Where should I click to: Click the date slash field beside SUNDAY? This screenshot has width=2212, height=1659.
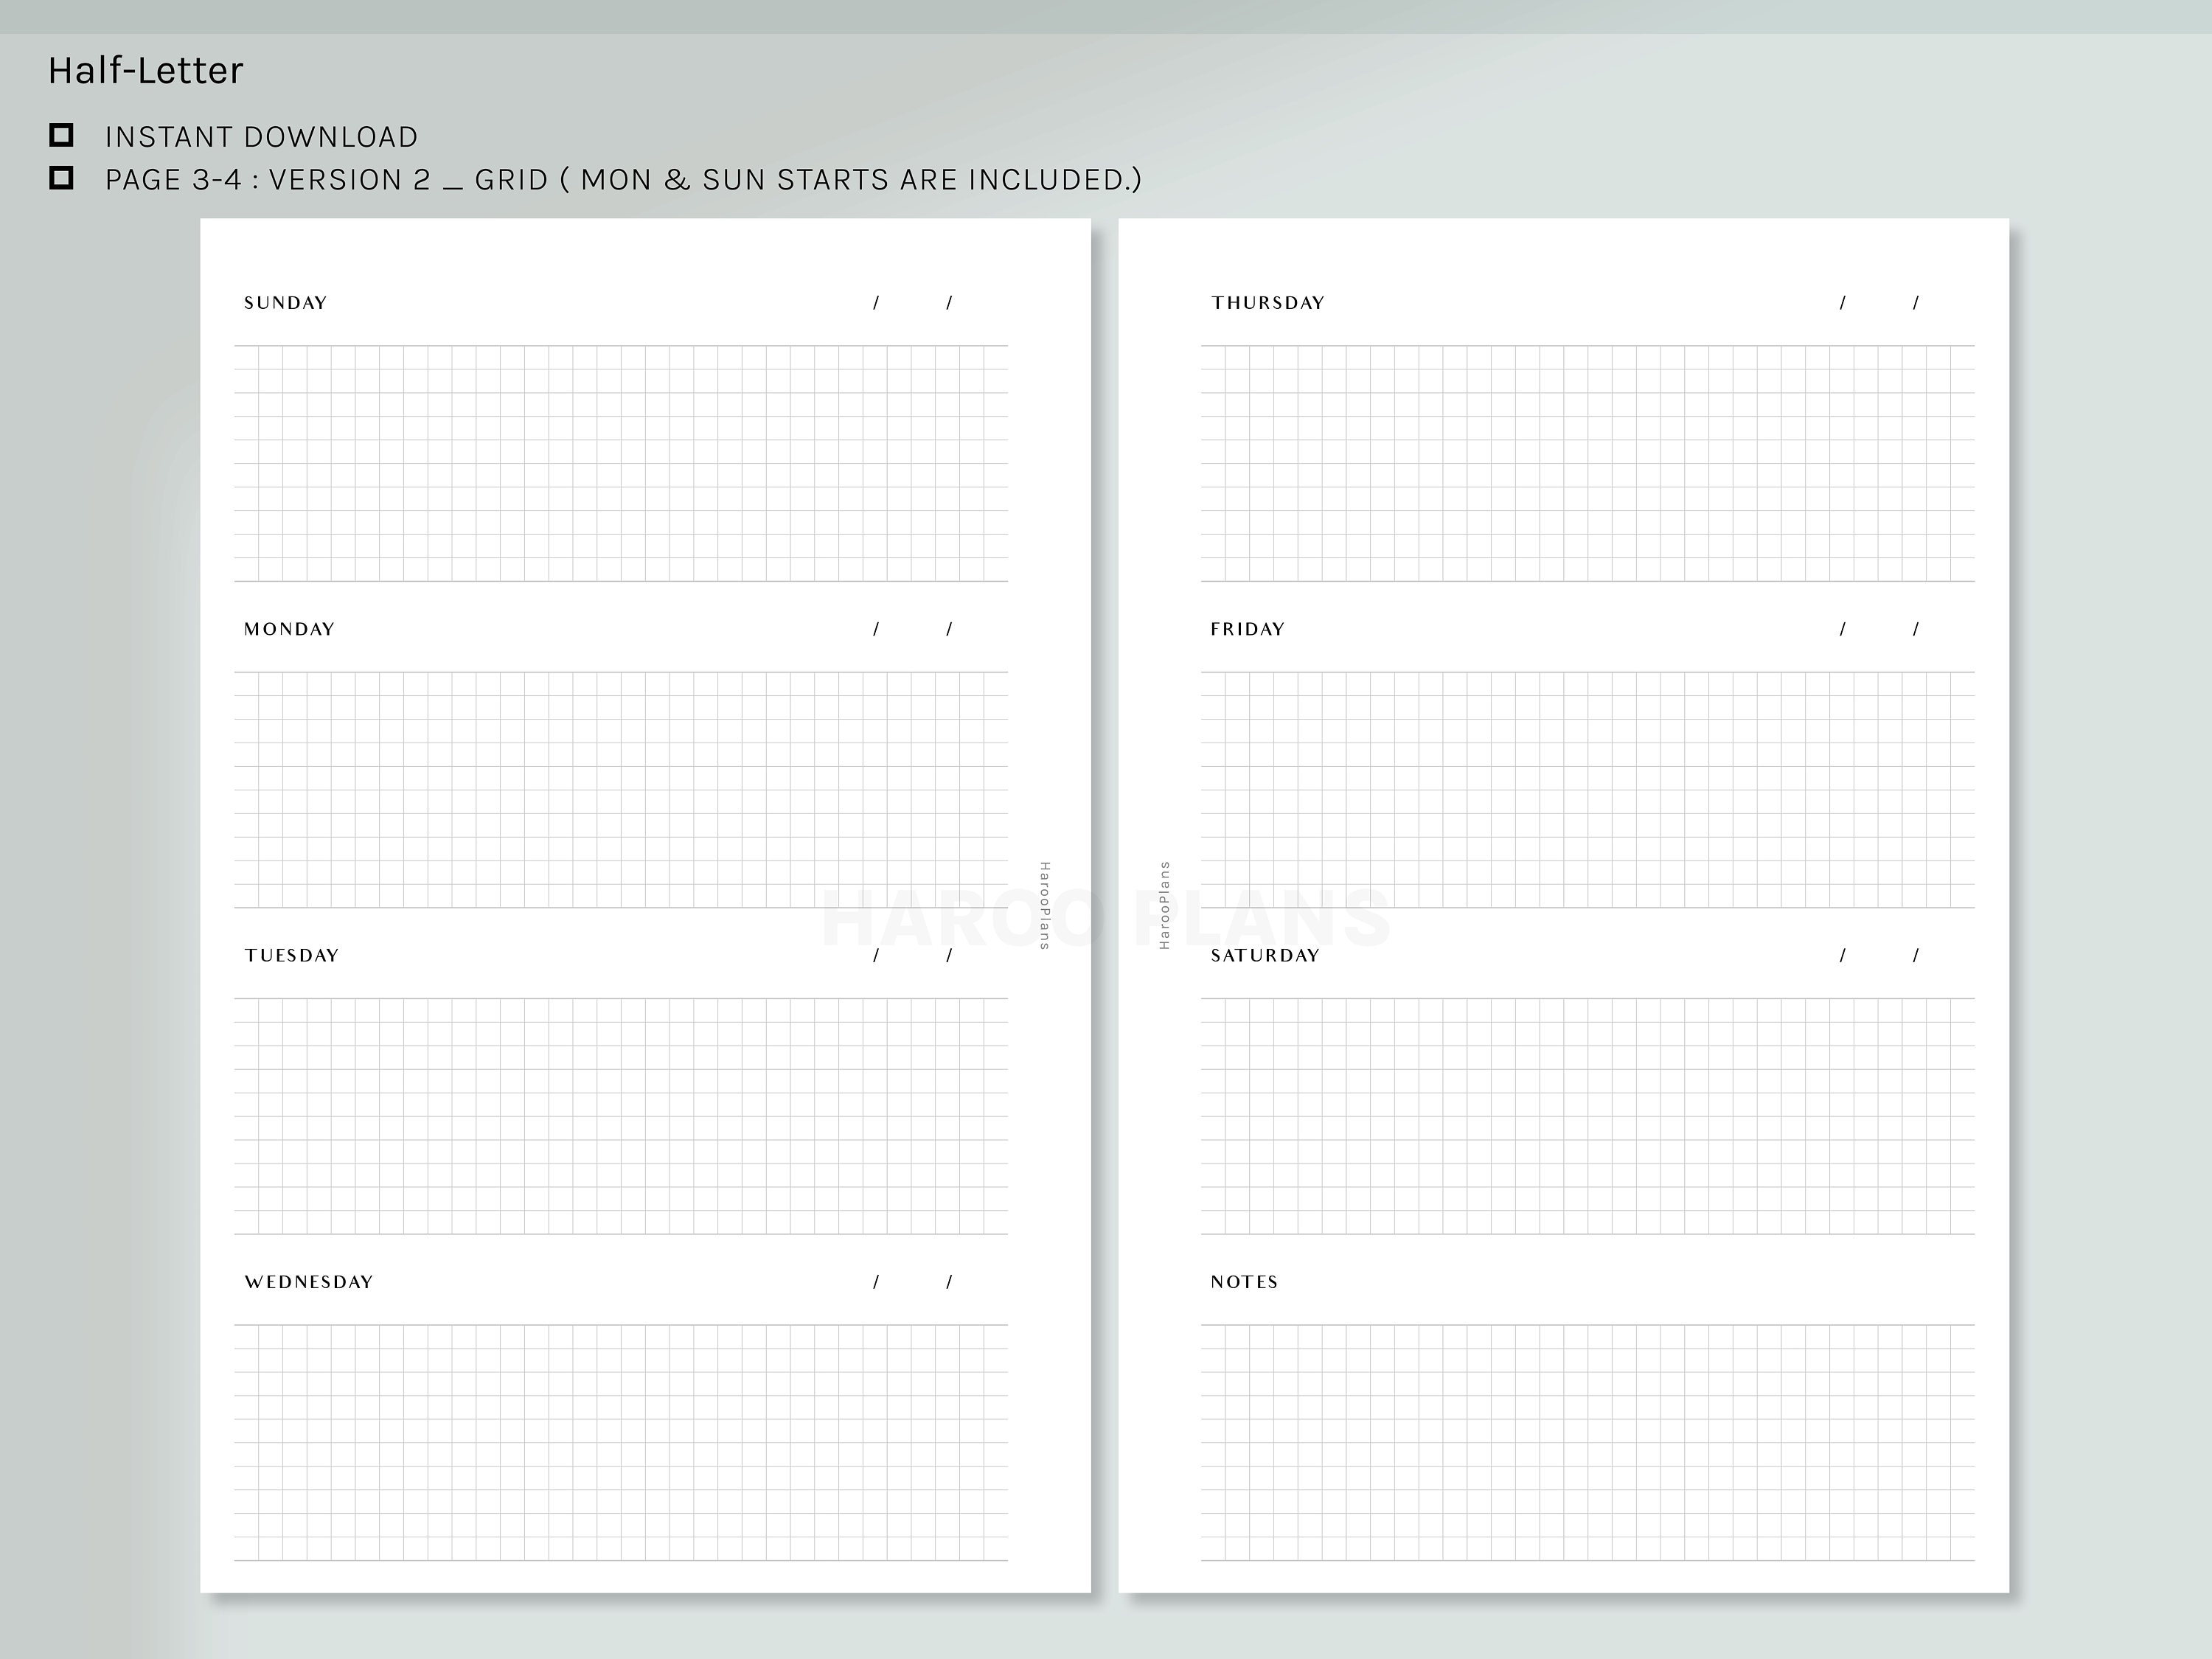pyautogui.click(x=912, y=302)
